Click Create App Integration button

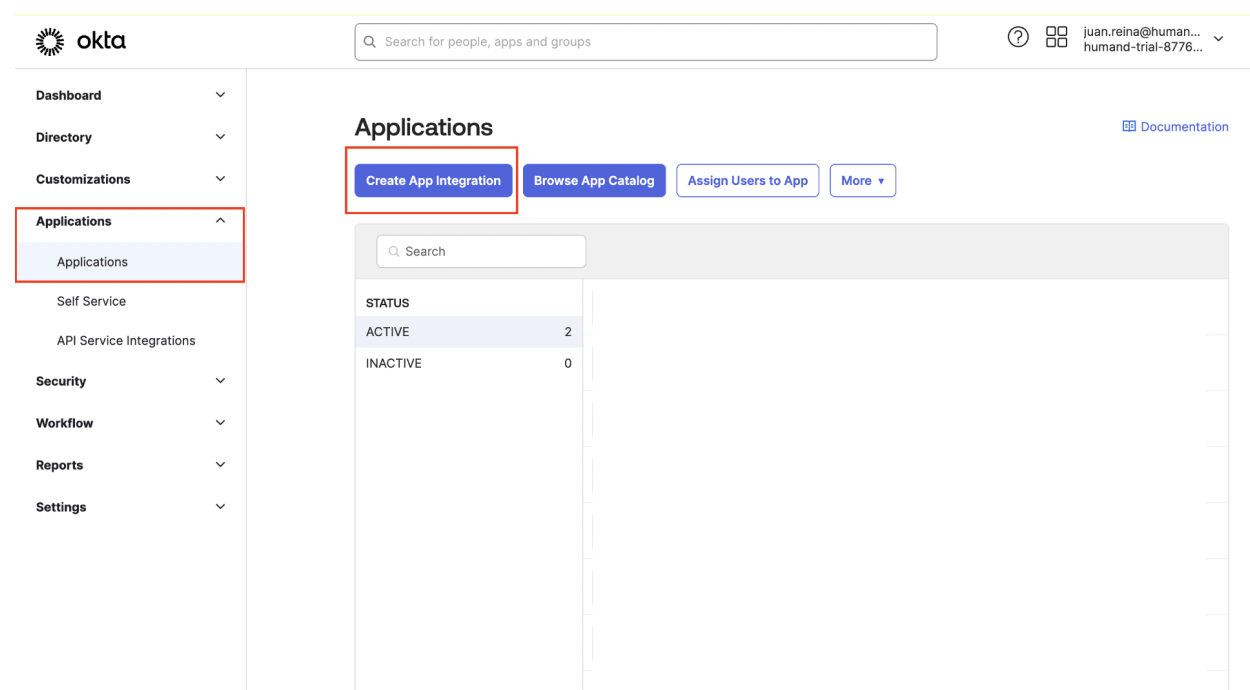433,181
